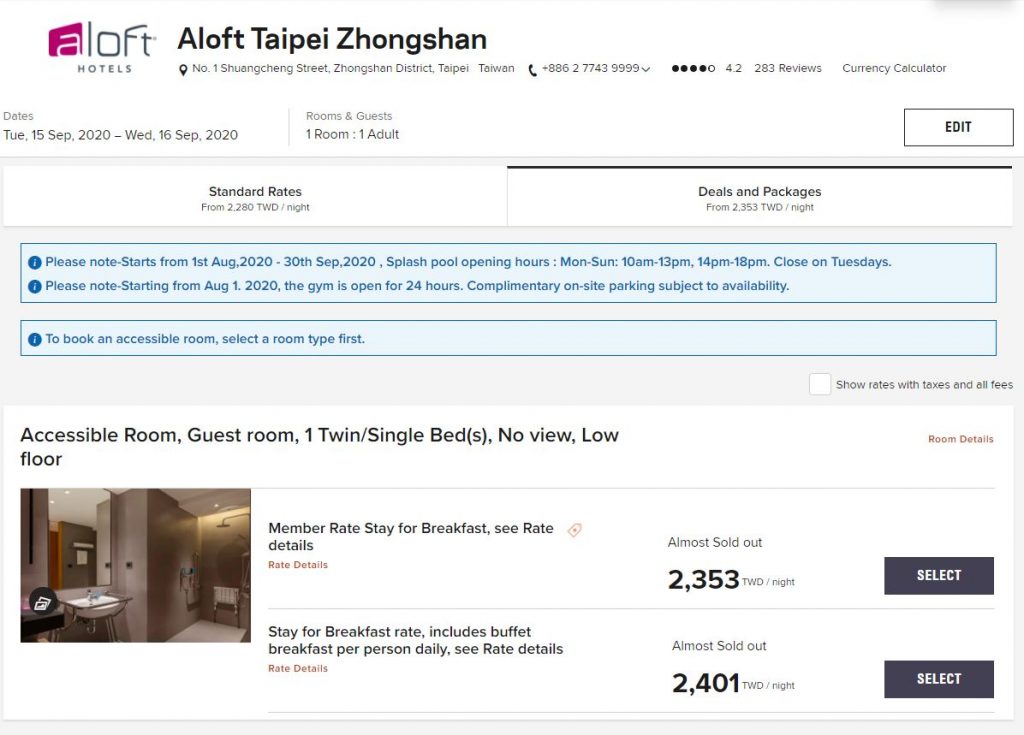
Task: Click the Aloft Hotels logo
Action: [x=101, y=47]
